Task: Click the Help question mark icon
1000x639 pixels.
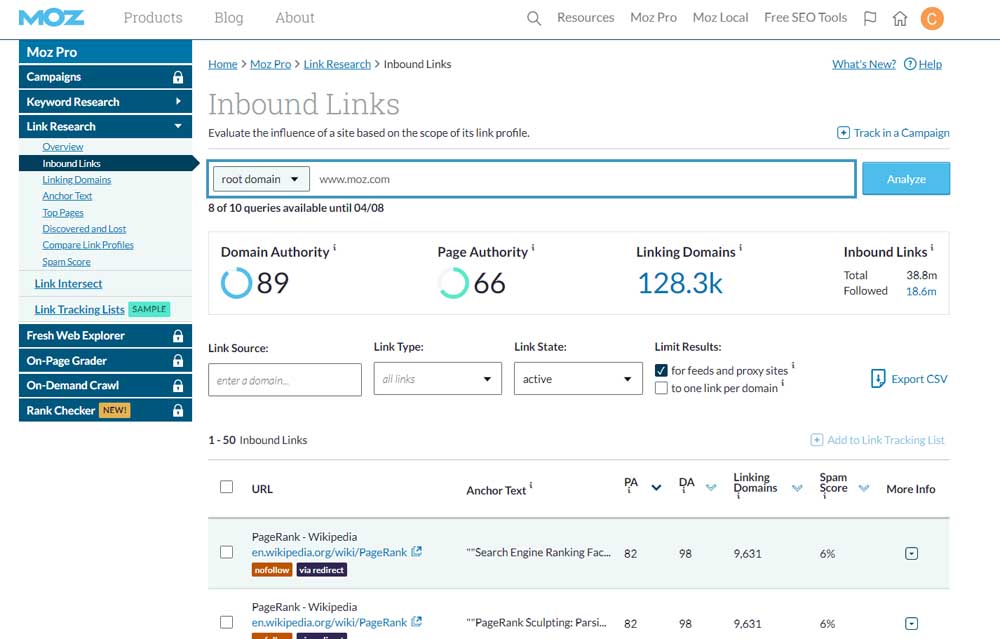Action: pos(910,64)
